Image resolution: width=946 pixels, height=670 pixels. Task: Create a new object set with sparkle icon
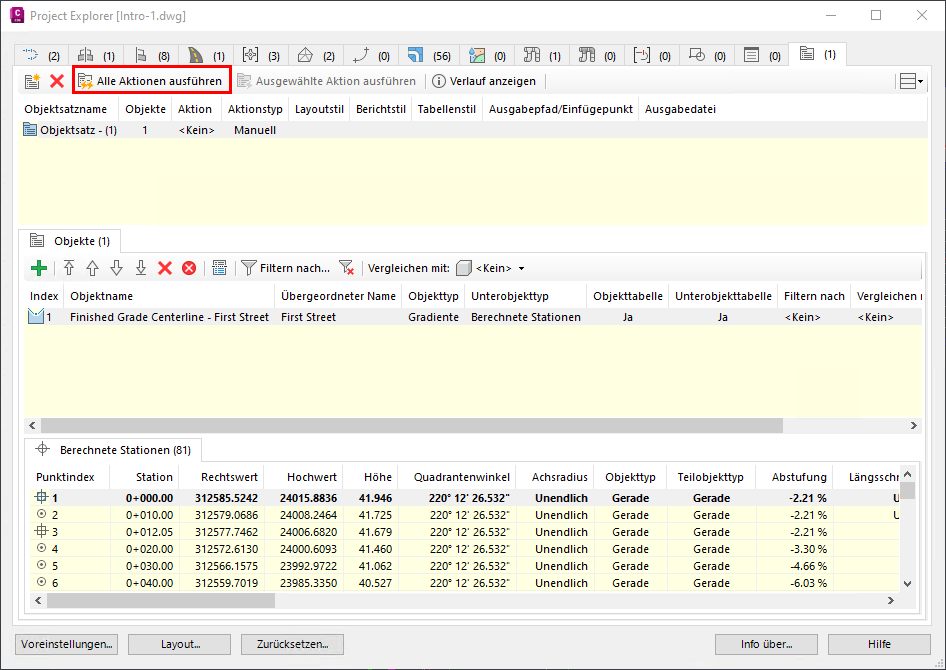(x=32, y=81)
